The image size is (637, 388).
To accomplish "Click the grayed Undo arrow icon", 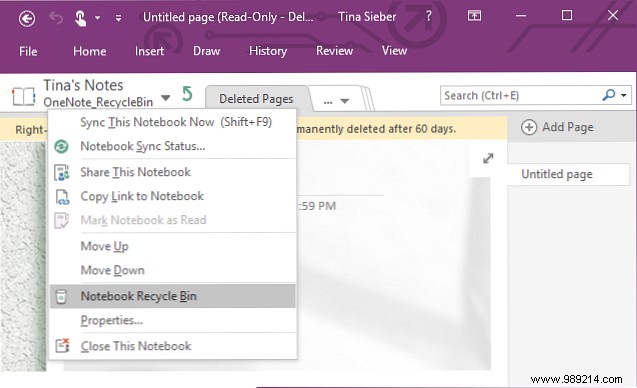I will [56, 18].
